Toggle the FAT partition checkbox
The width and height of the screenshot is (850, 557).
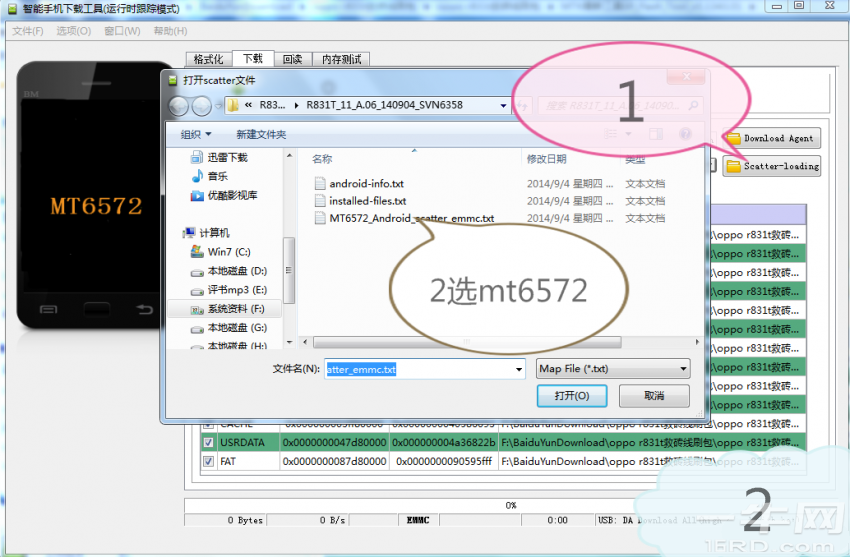coord(208,462)
